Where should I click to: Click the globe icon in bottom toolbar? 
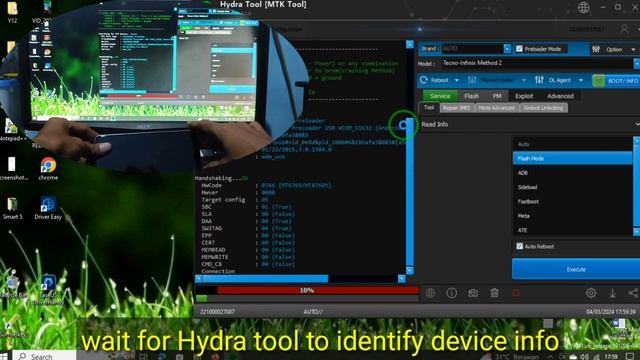click(430, 293)
